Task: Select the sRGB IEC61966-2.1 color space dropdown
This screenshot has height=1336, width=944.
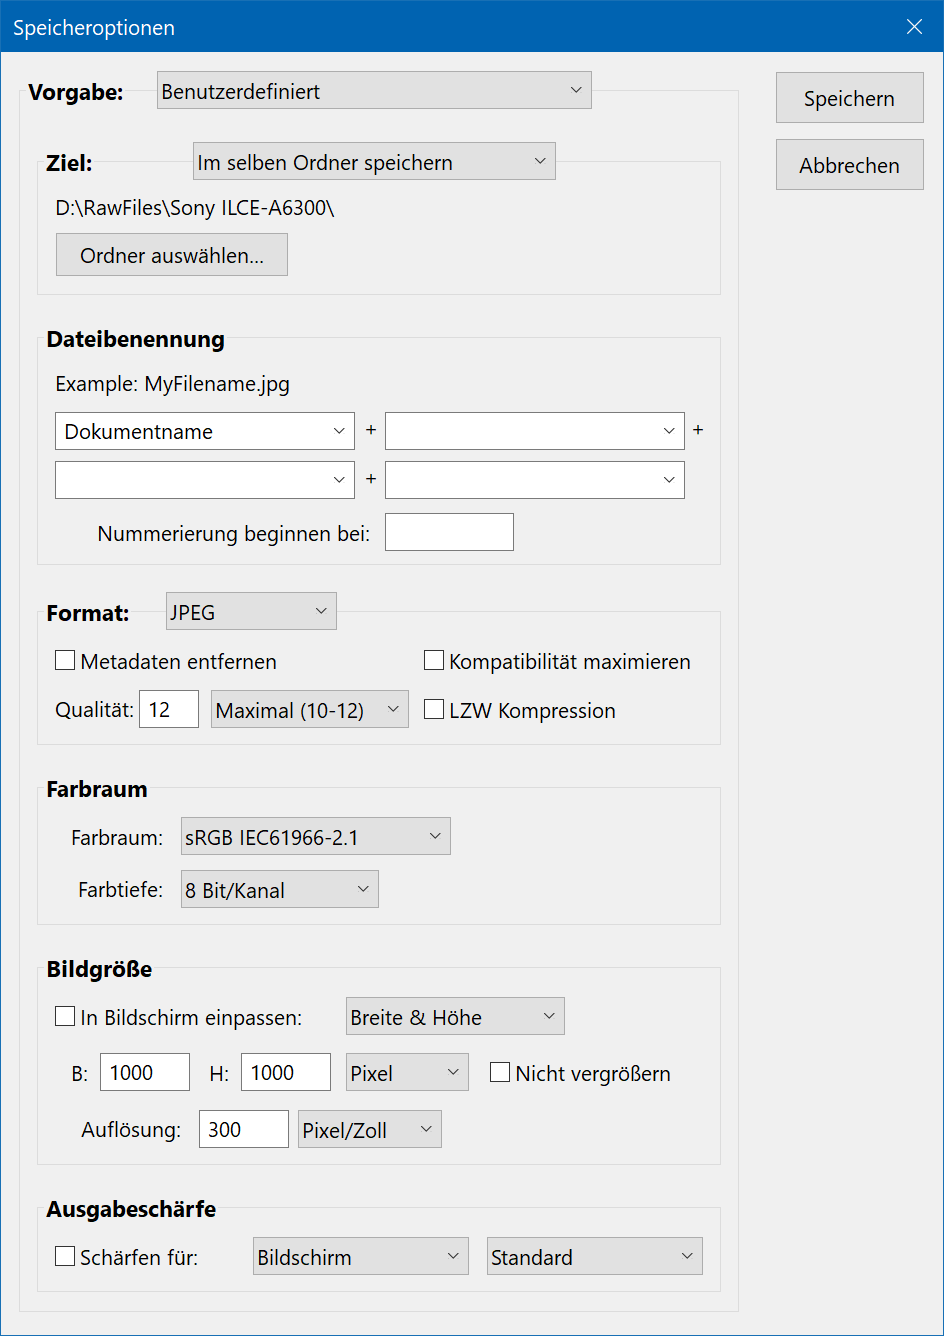Action: pyautogui.click(x=315, y=837)
